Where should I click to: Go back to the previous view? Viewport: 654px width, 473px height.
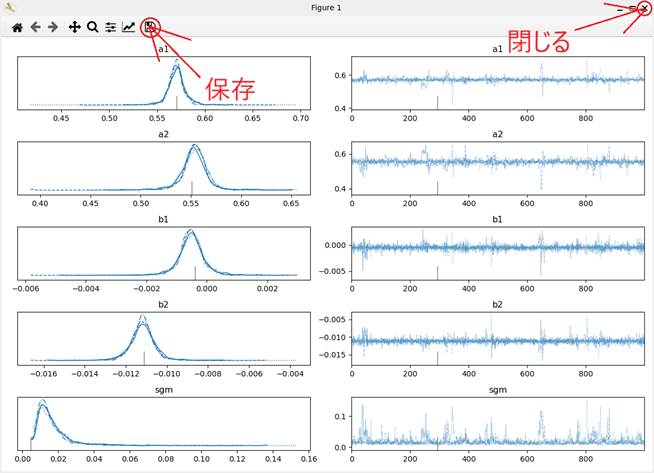coord(35,28)
